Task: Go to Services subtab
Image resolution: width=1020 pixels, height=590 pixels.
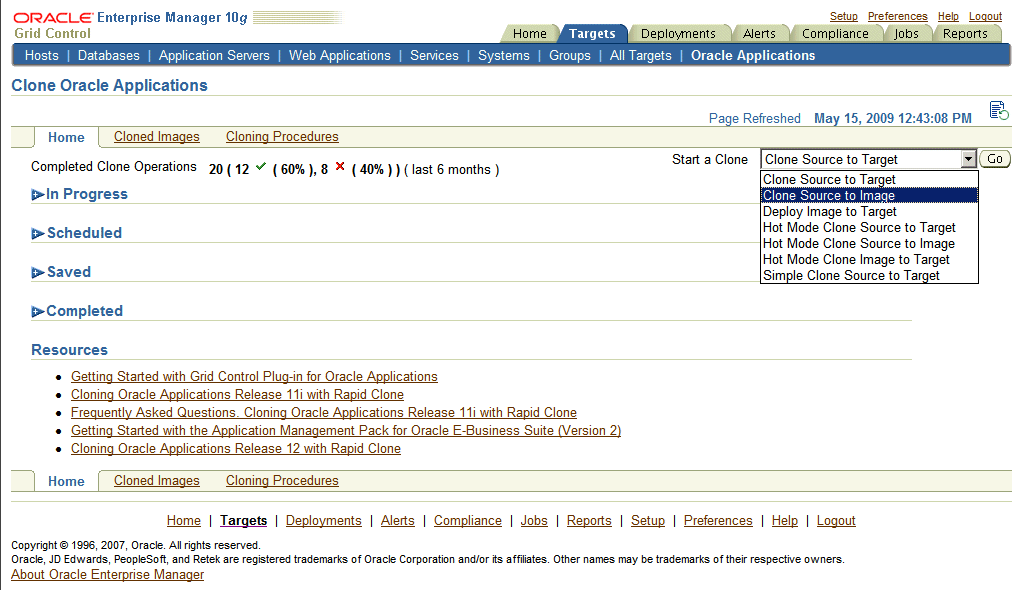Action: click(434, 56)
